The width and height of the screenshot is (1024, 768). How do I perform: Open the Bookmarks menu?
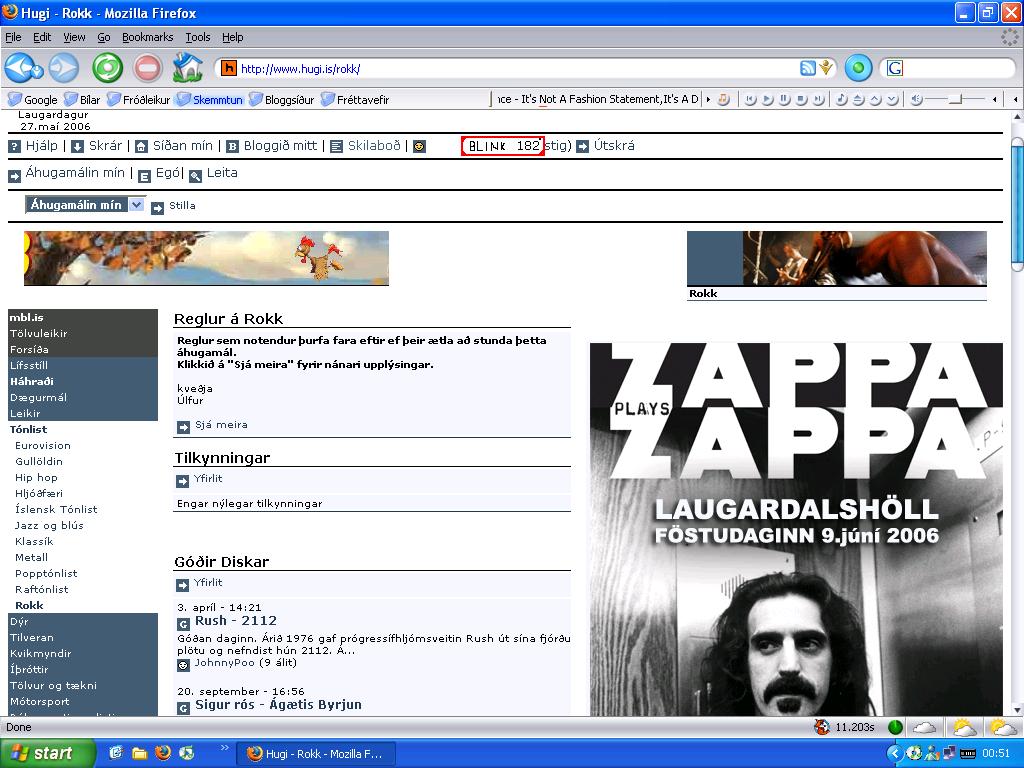tap(148, 37)
